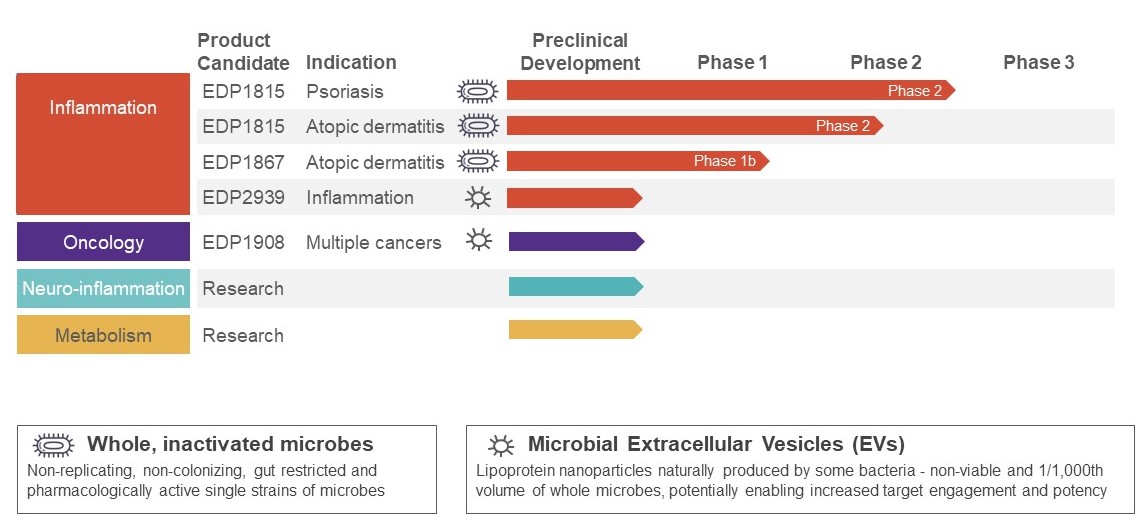
Task: Click the teal Neuro-inflammation preclinical arrow
Action: (575, 287)
